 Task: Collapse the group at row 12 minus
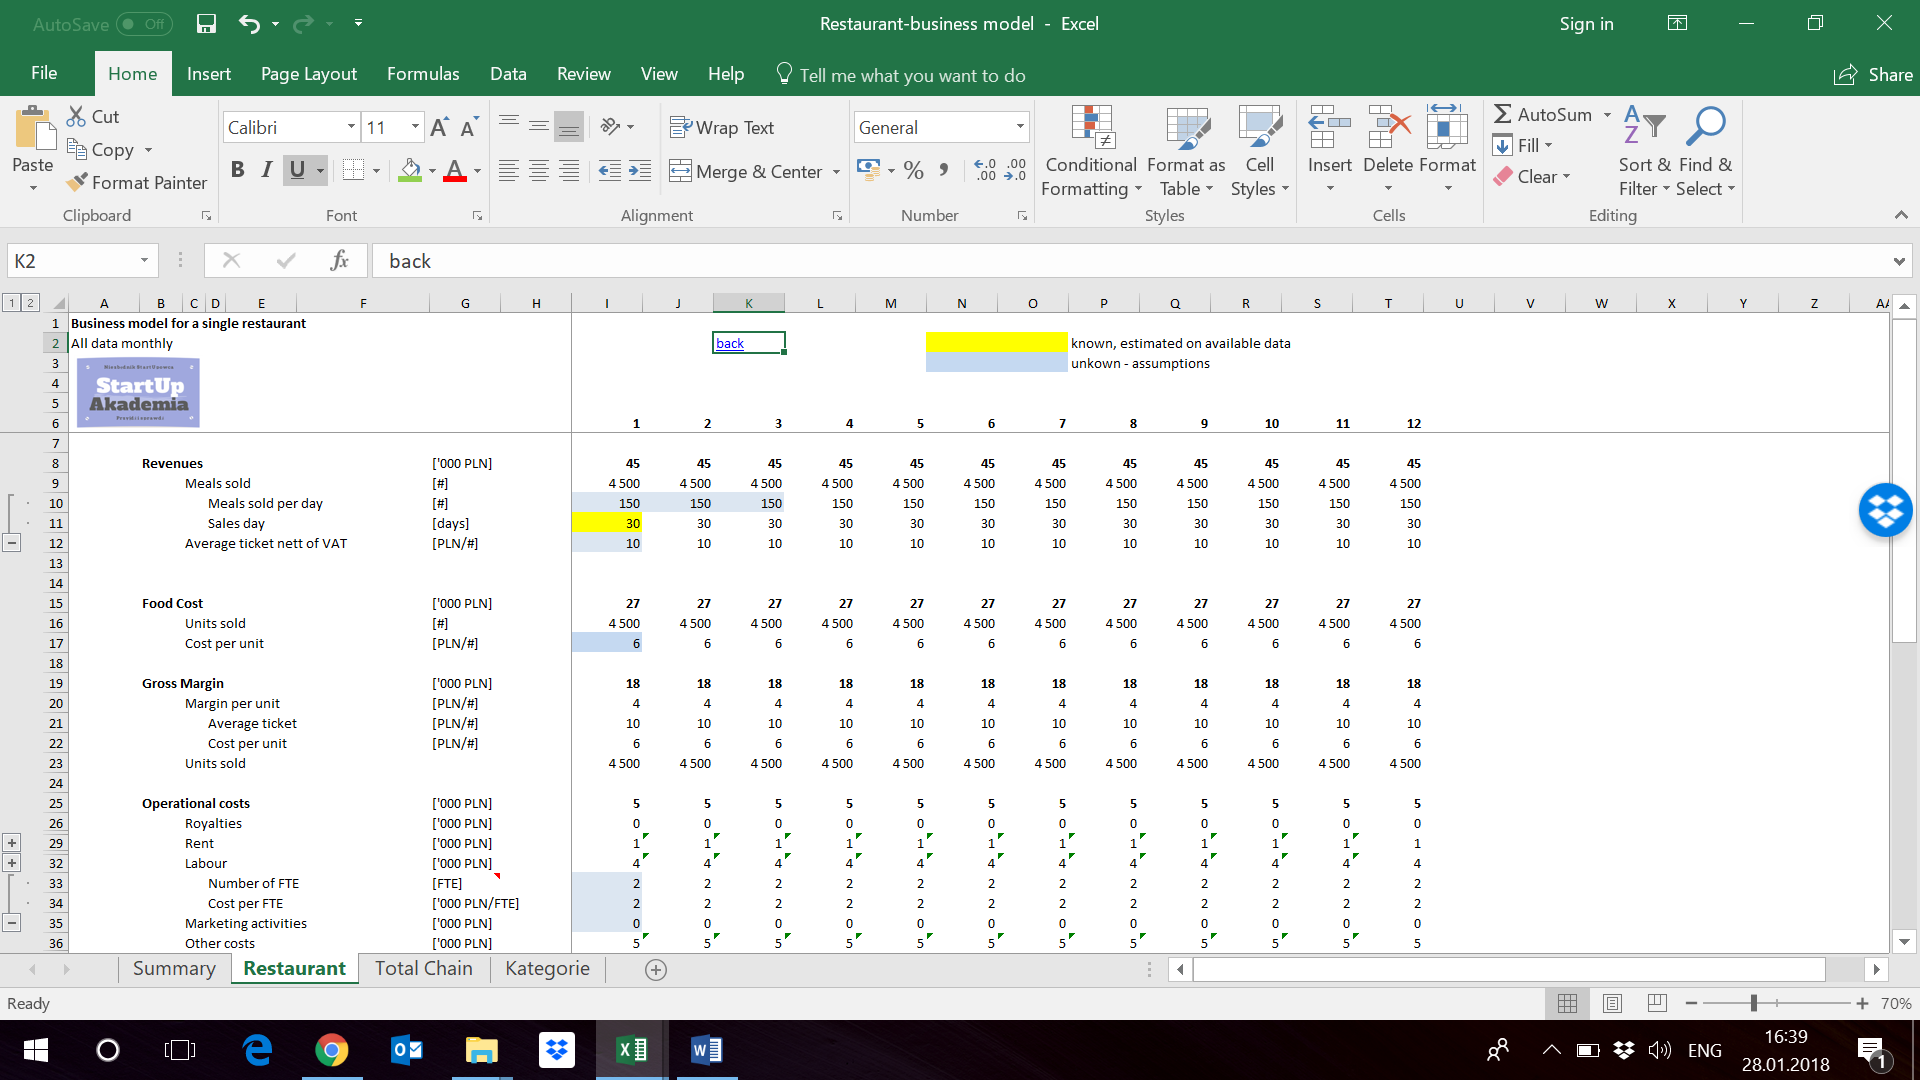click(12, 543)
